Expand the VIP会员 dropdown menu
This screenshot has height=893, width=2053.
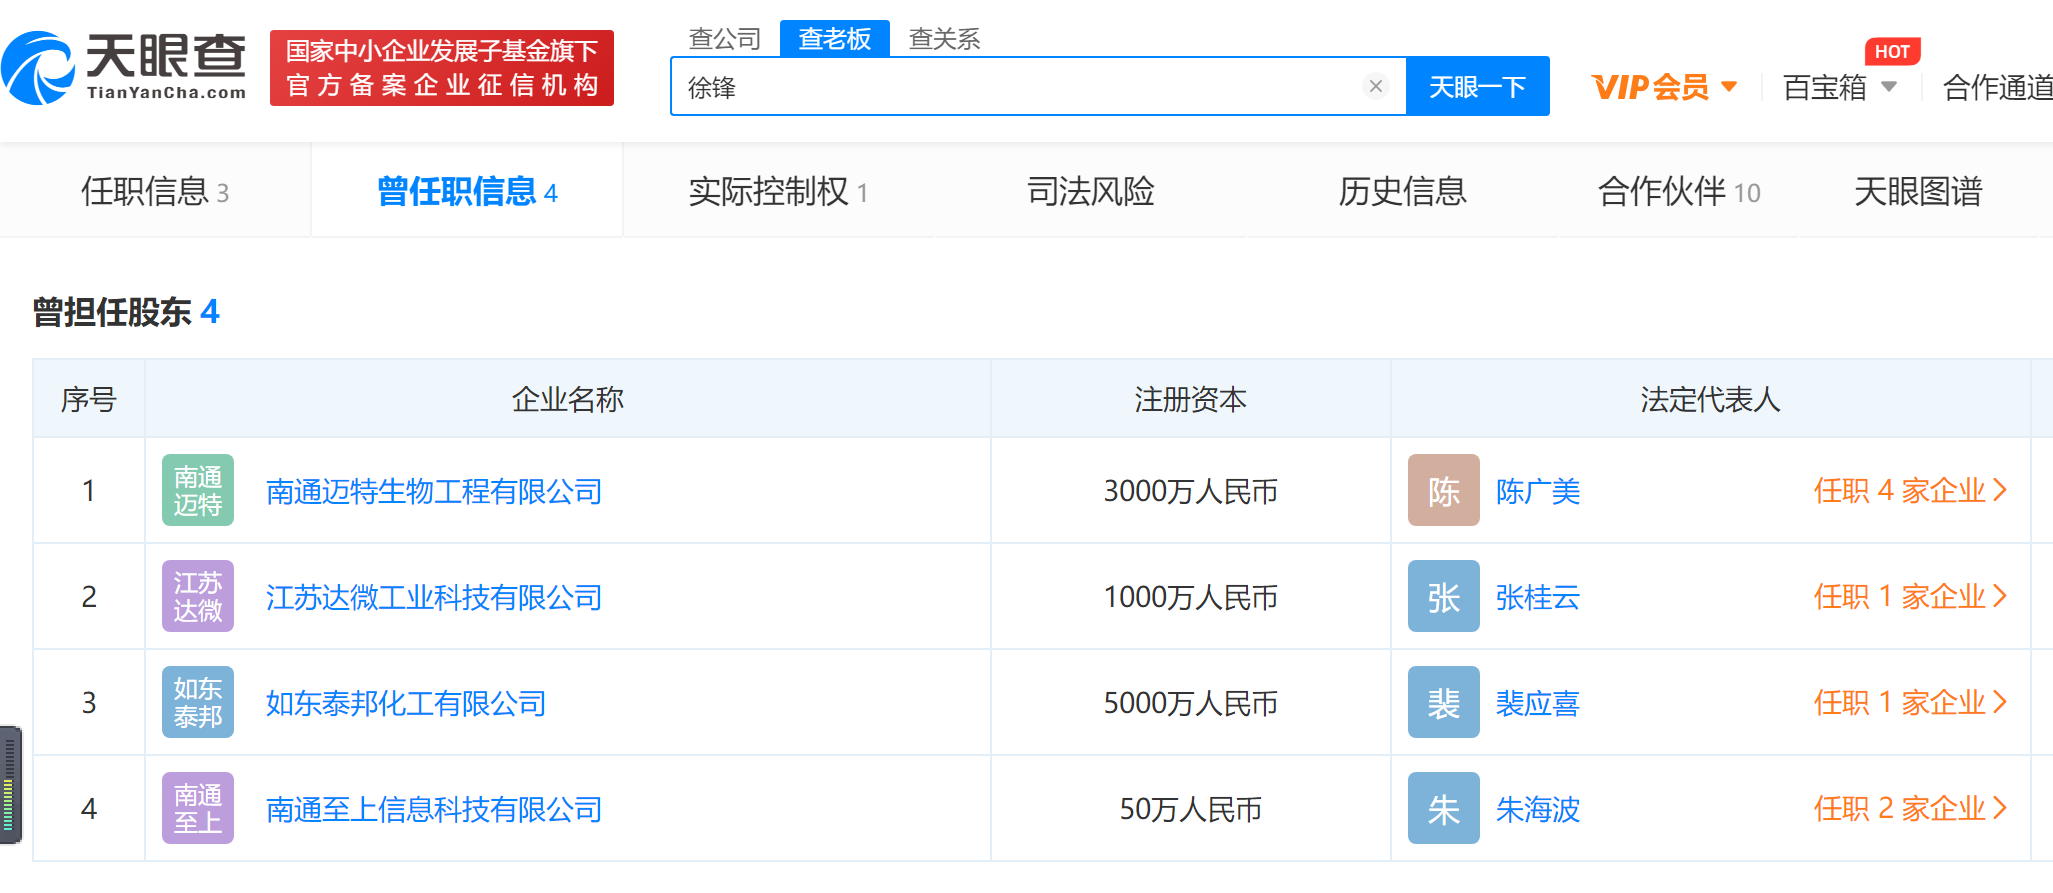[1664, 88]
